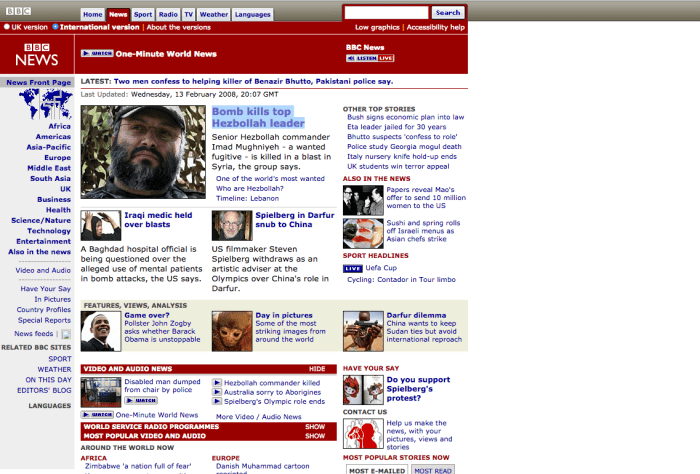This screenshot has height=474, width=700.
Task: Go to Africa section in sidebar
Action: click(59, 126)
